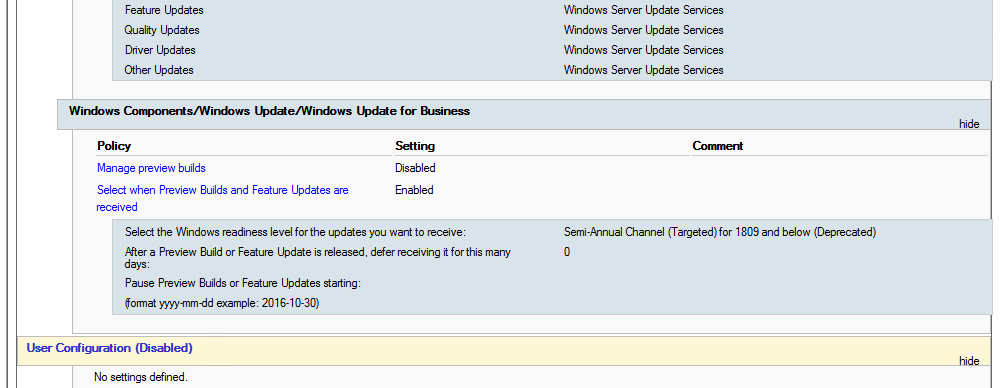Click the Other Updates row label

tap(159, 70)
